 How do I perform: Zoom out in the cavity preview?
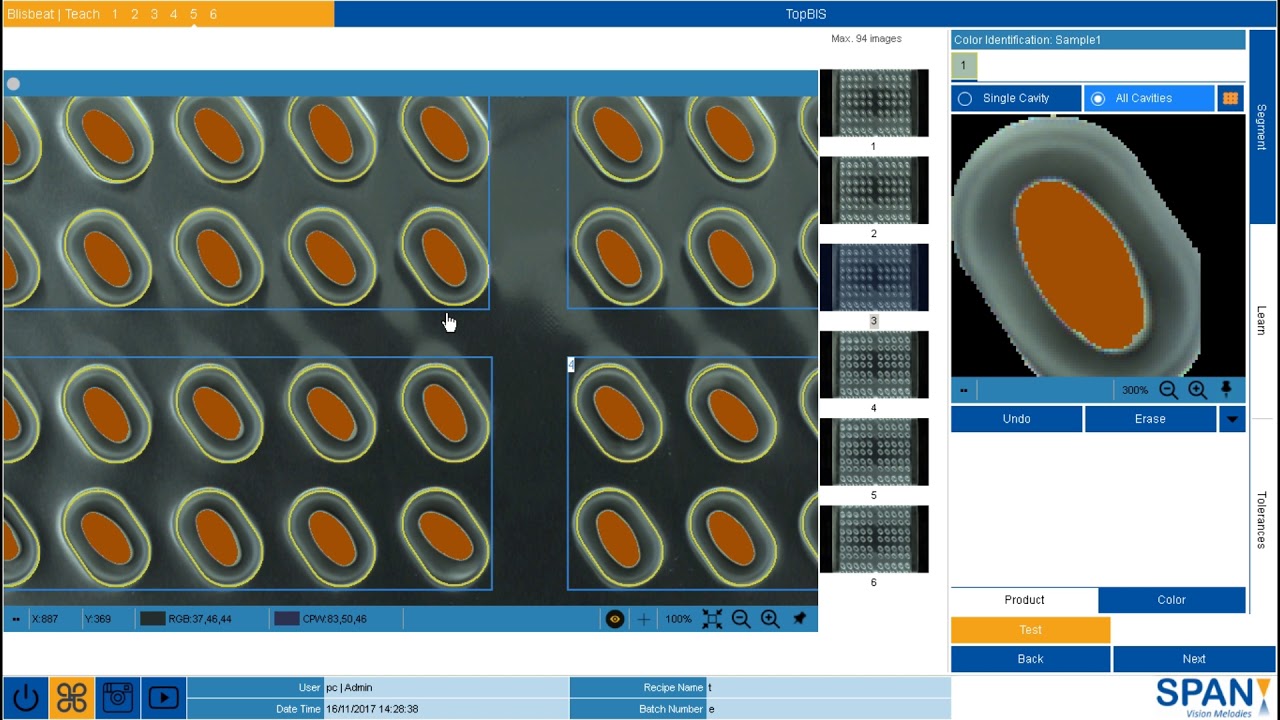[x=1168, y=390]
